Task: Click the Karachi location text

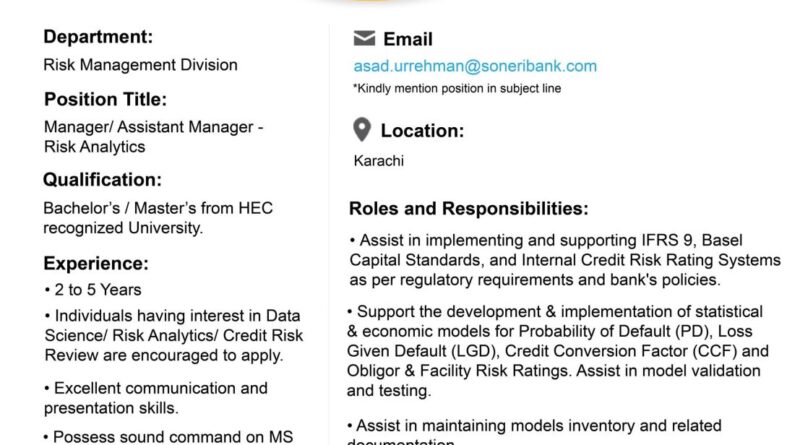Action: 377,160
